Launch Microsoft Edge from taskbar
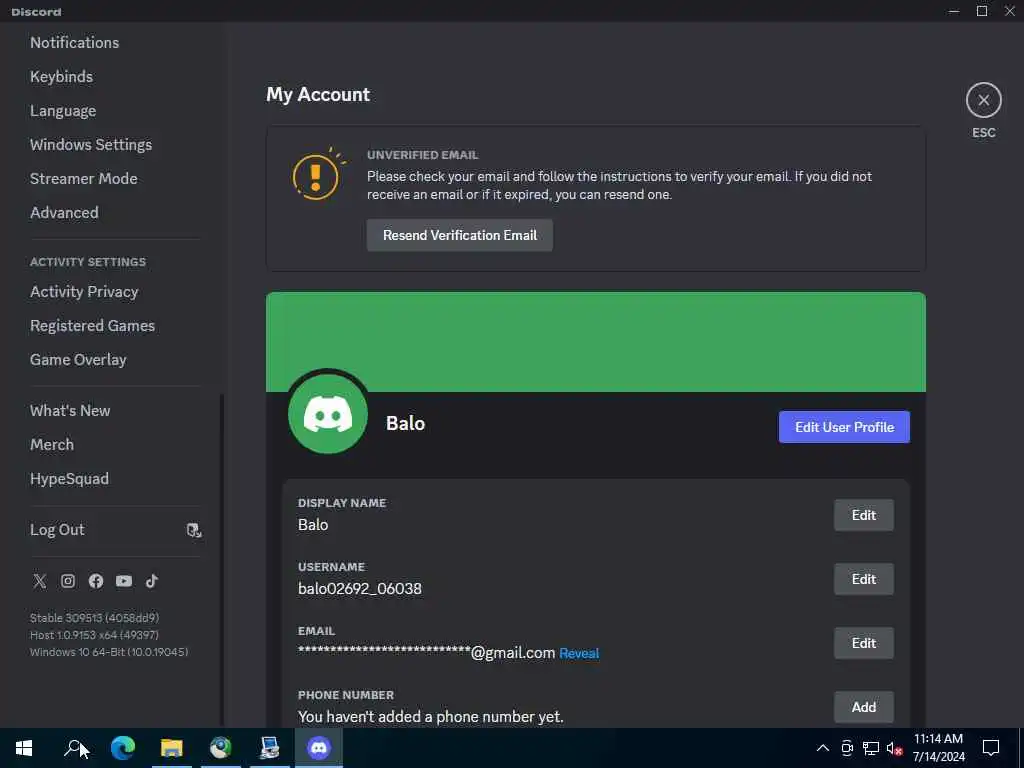1024x768 pixels. [122, 748]
